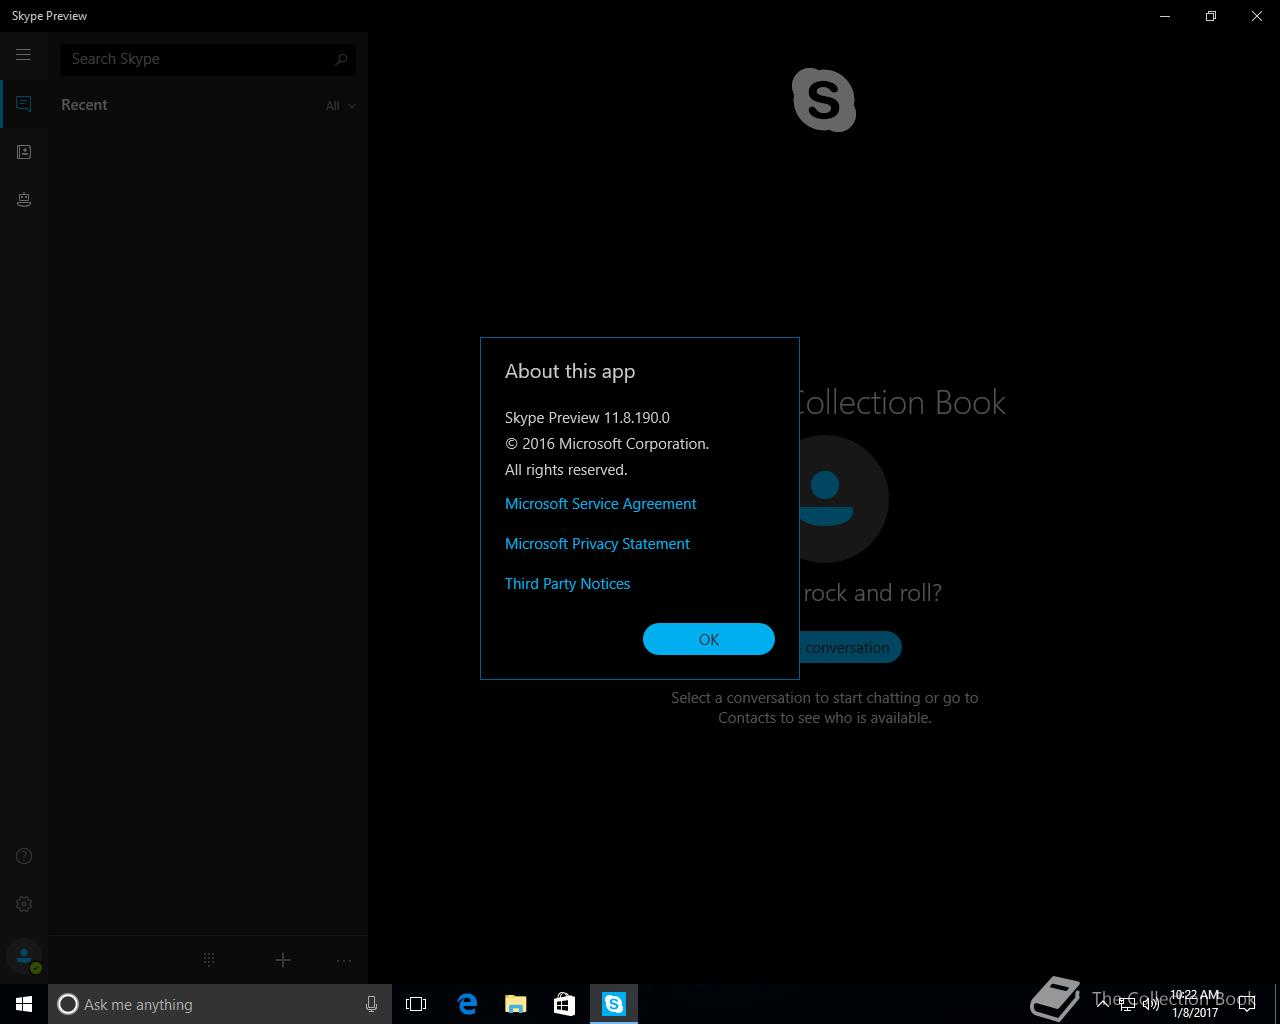Viewport: 1280px width, 1024px height.
Task: Open the hamburger menu in Skype sidebar
Action: click(24, 55)
